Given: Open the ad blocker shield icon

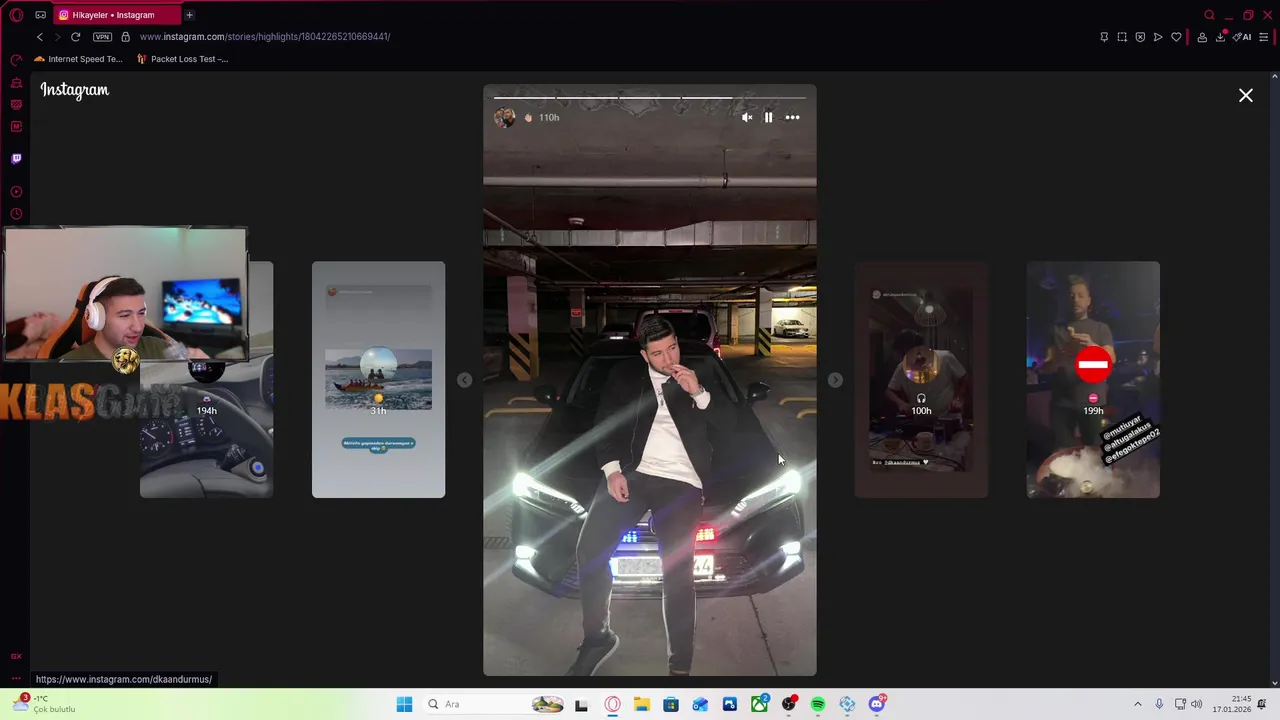Looking at the screenshot, I should pos(1140,37).
